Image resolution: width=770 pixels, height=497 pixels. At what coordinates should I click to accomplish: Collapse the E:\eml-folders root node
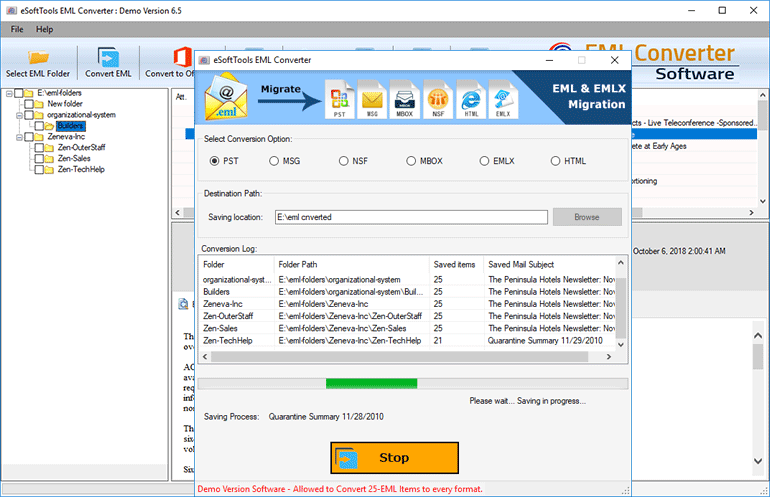tap(9, 93)
